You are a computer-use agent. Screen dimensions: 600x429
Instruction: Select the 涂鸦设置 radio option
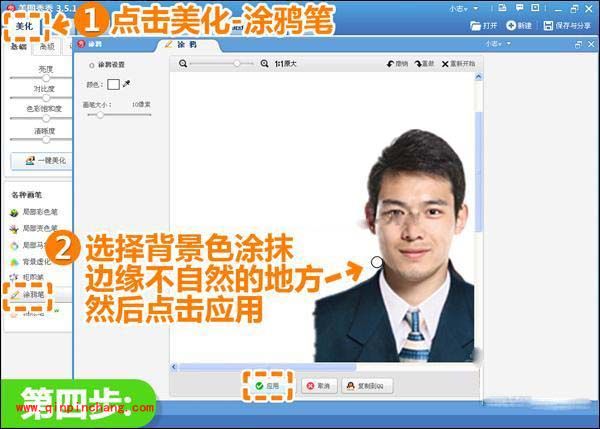pyautogui.click(x=91, y=65)
